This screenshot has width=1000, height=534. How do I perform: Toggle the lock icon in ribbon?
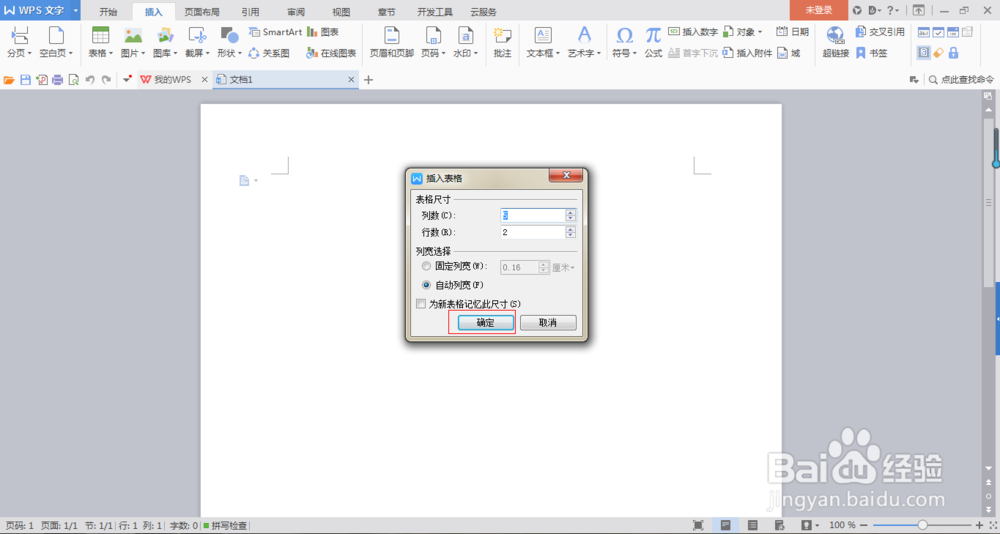pos(953,54)
